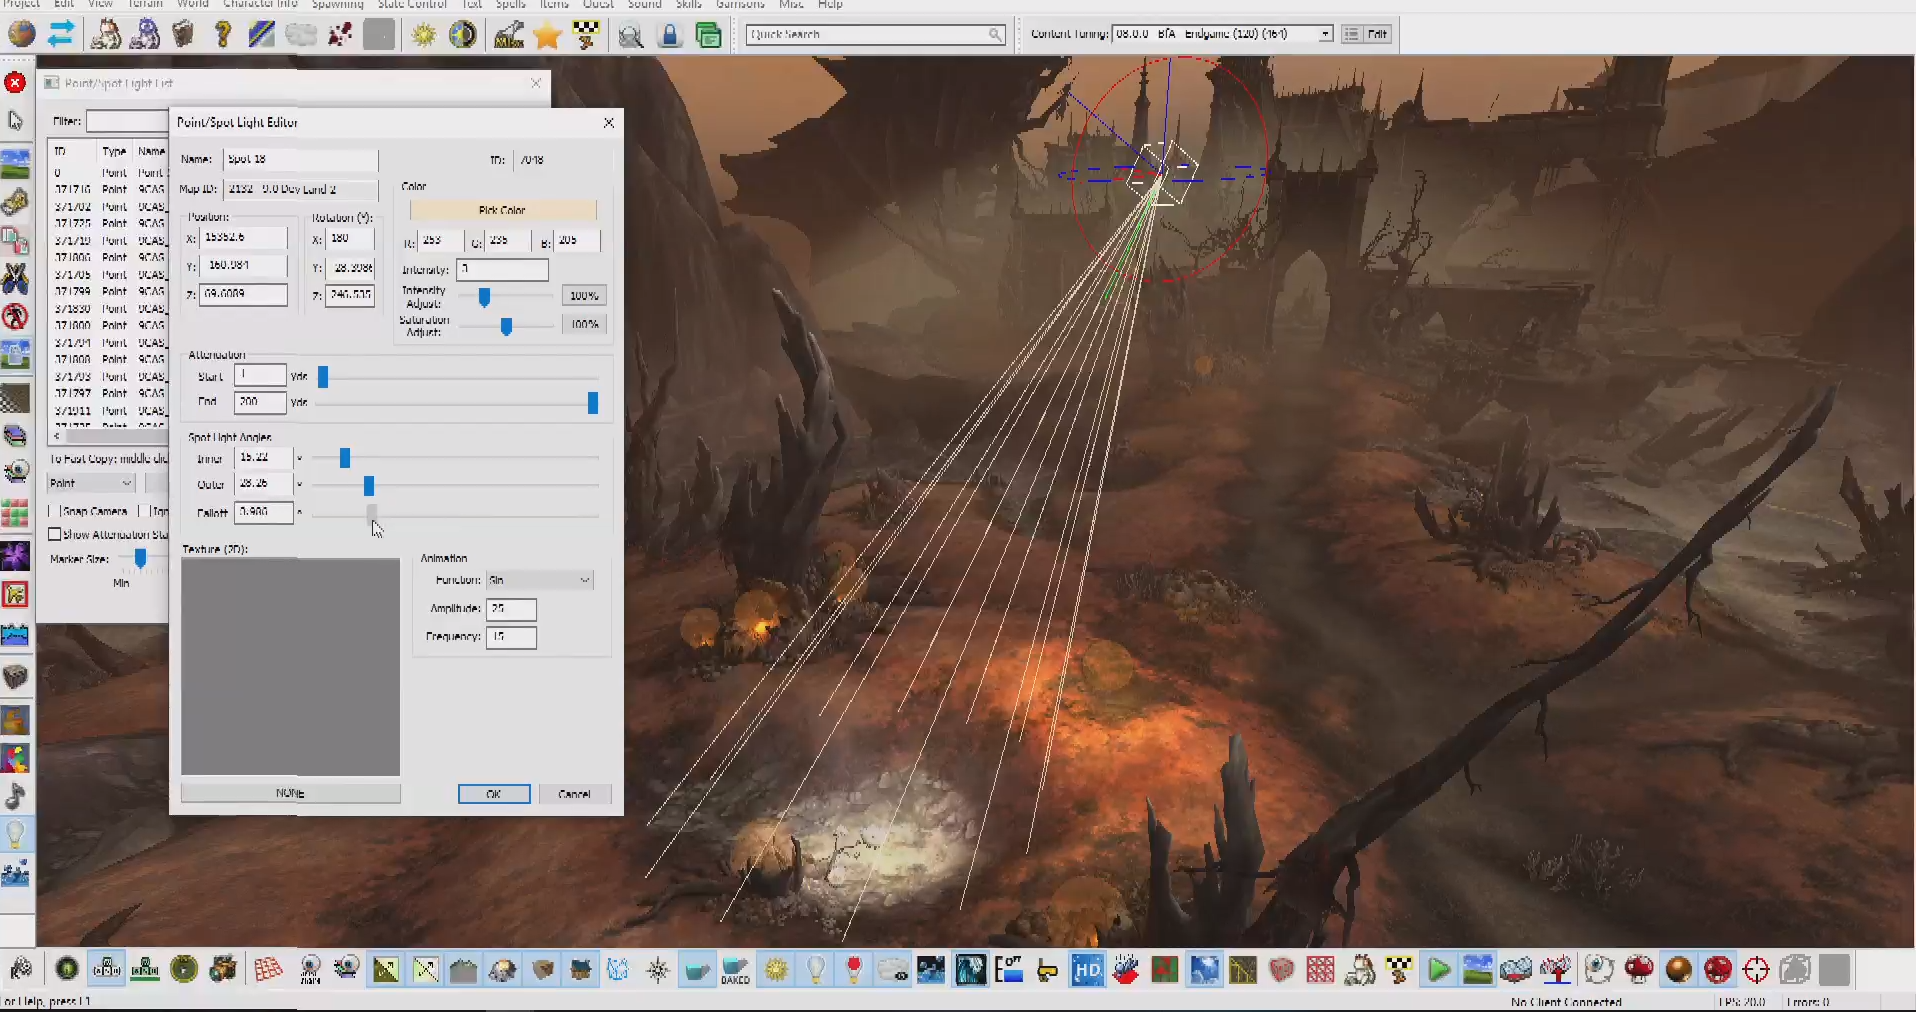The image size is (1916, 1012).
Task: Click the red mushroom icon in bottom toolbar
Action: point(1639,969)
